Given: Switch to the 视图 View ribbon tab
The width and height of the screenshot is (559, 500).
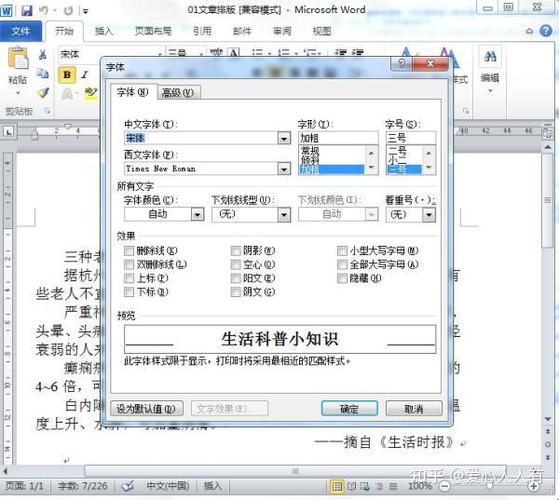Looking at the screenshot, I should pos(322,31).
